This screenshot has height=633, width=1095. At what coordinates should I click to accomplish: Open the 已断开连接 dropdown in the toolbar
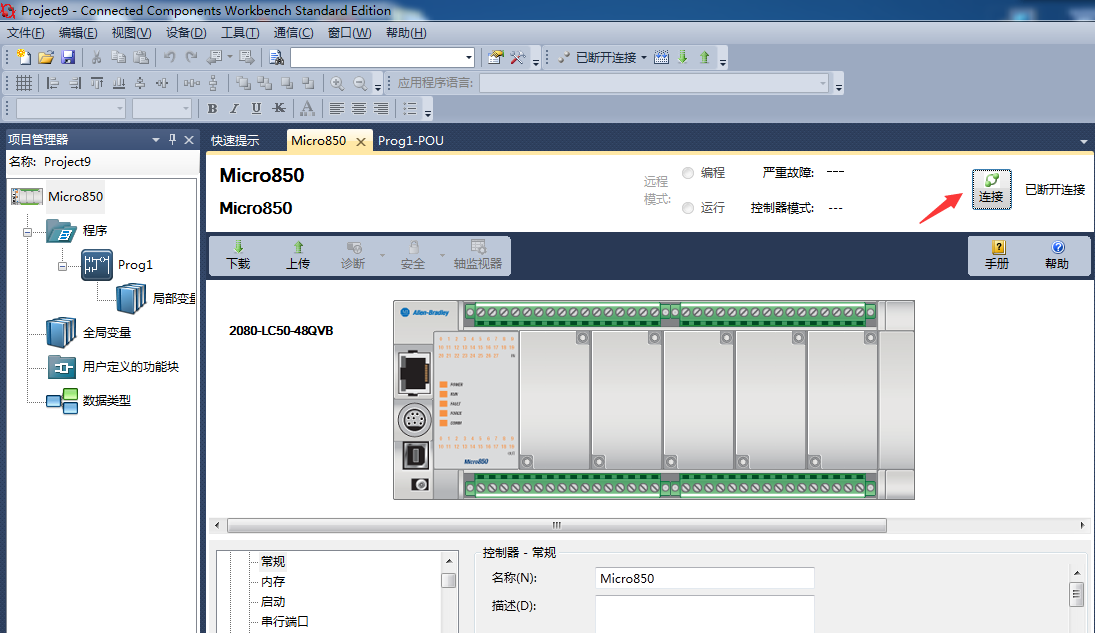(x=644, y=57)
